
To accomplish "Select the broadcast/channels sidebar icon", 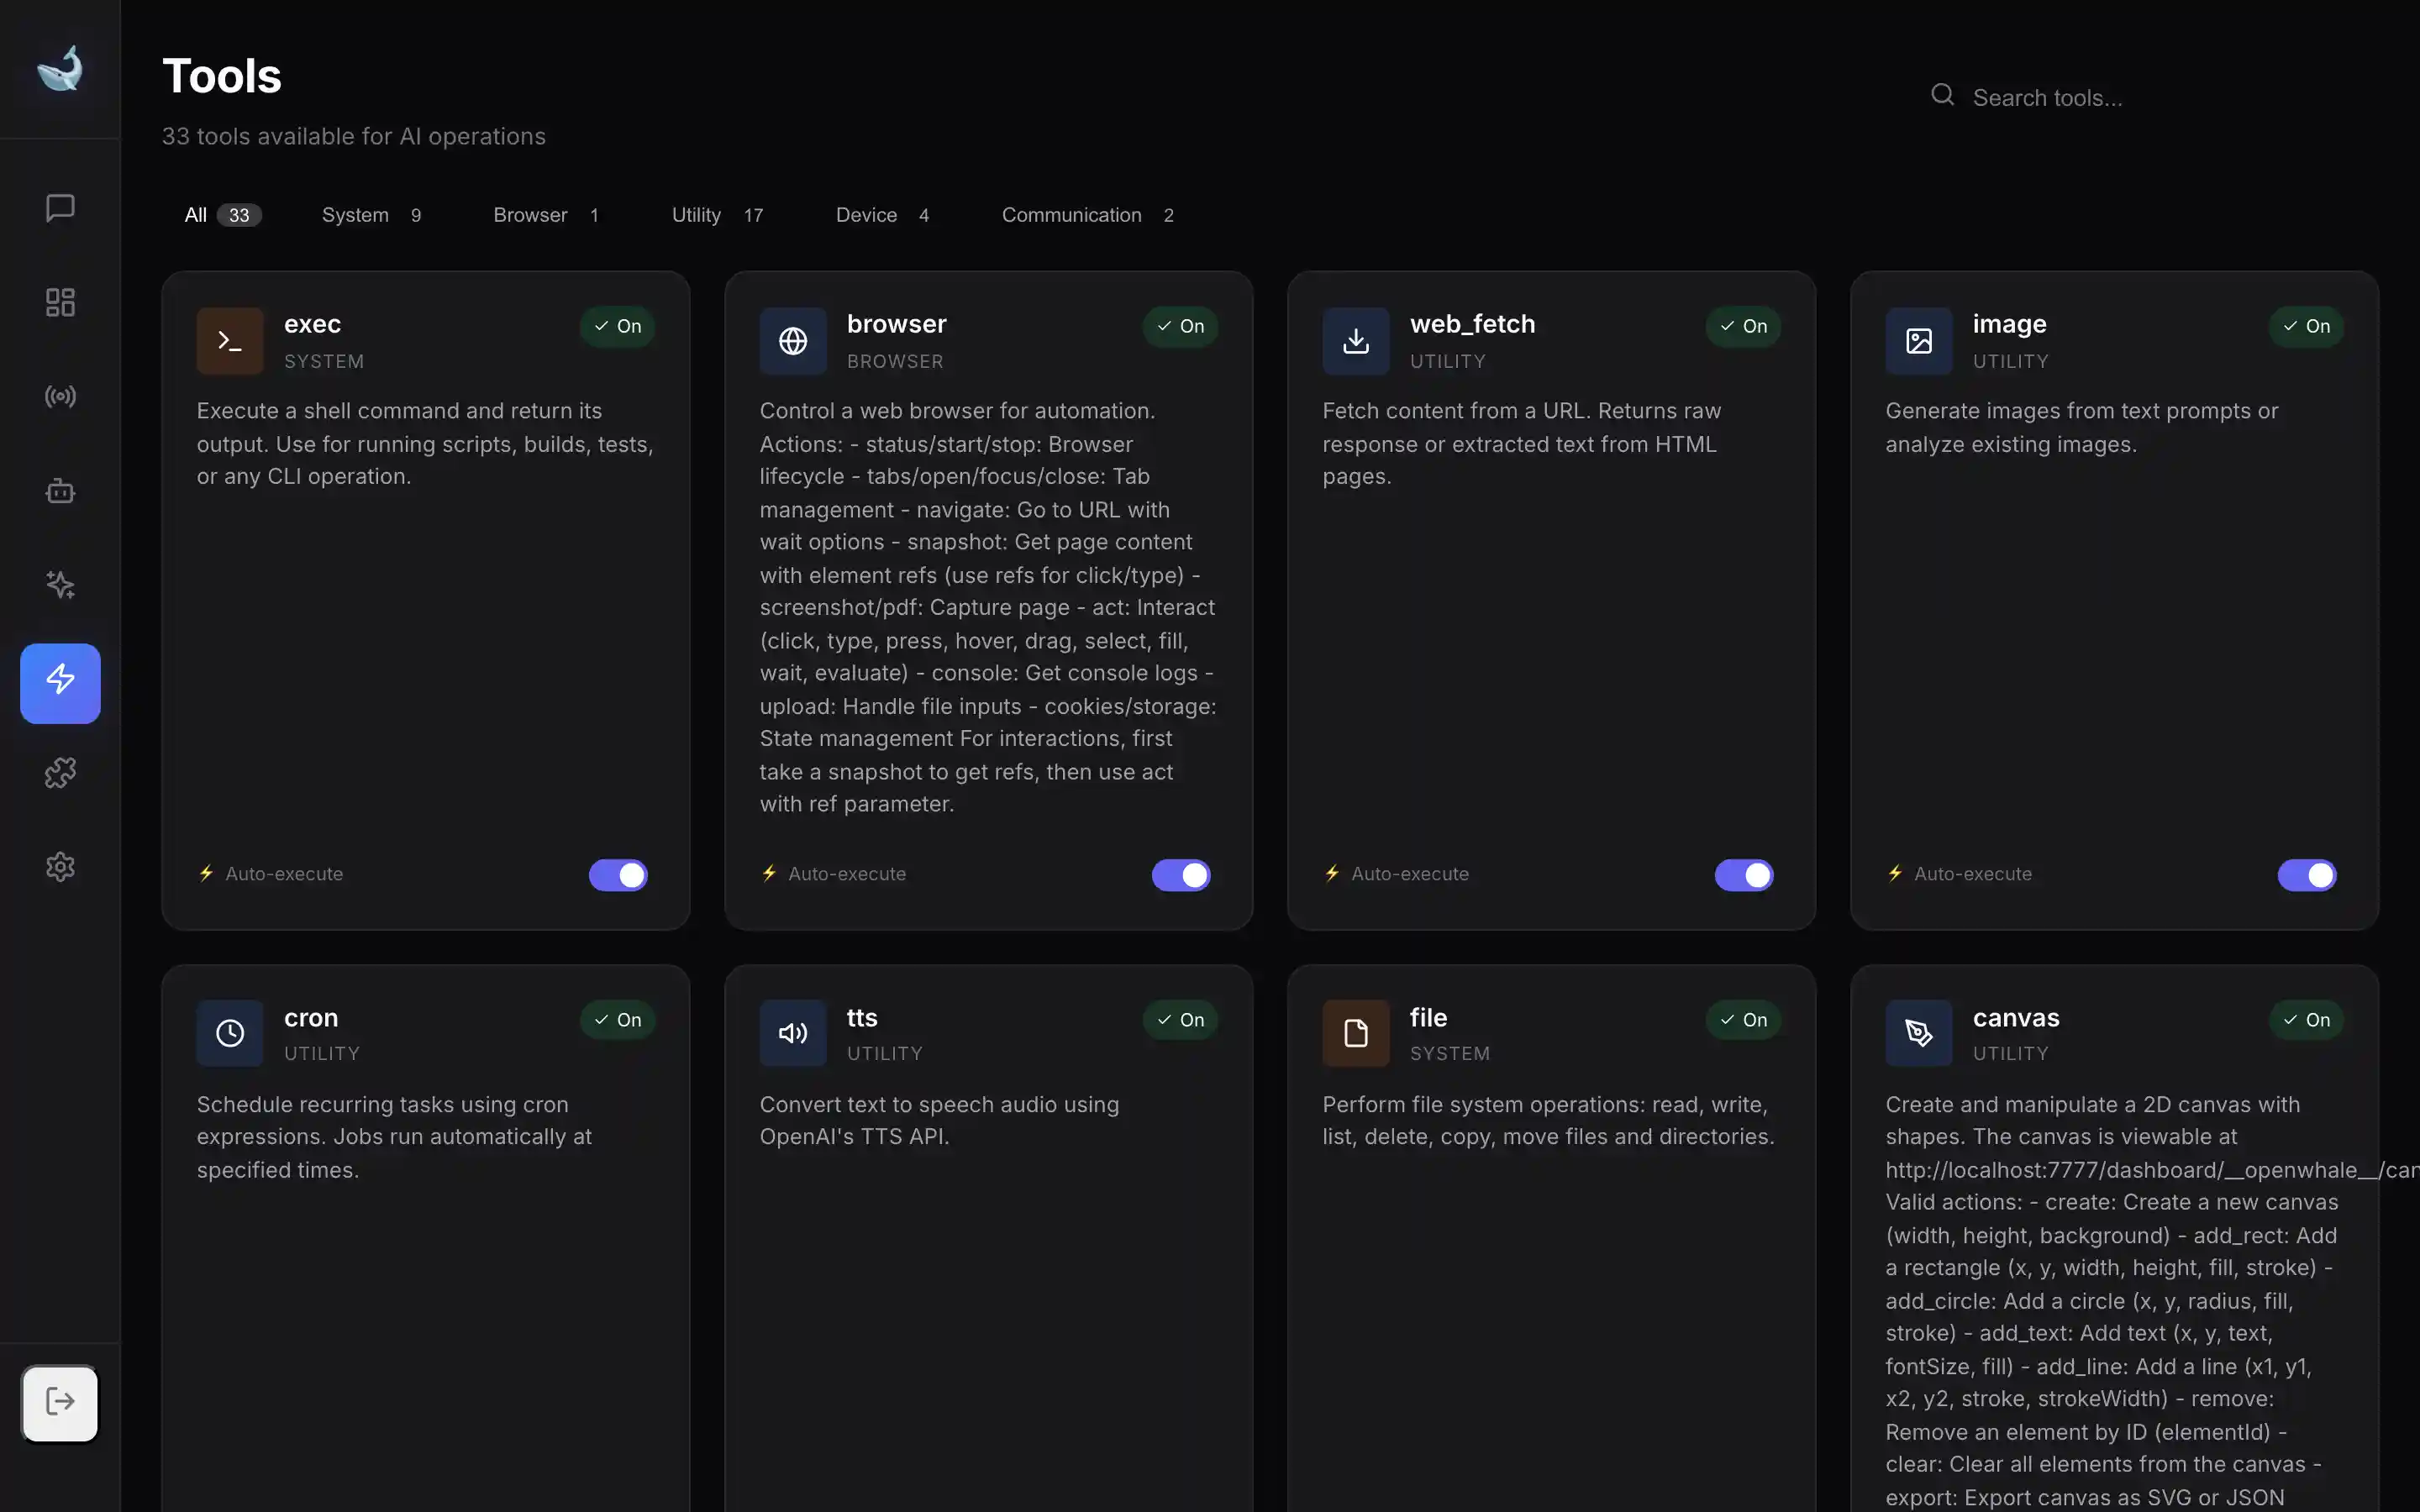I will pos(60,396).
